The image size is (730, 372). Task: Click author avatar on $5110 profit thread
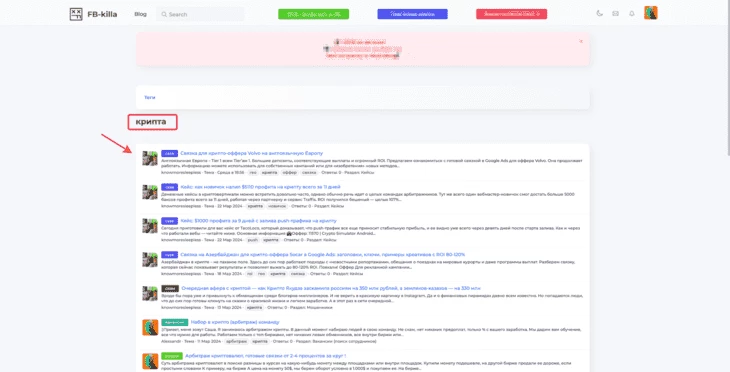coord(150,192)
